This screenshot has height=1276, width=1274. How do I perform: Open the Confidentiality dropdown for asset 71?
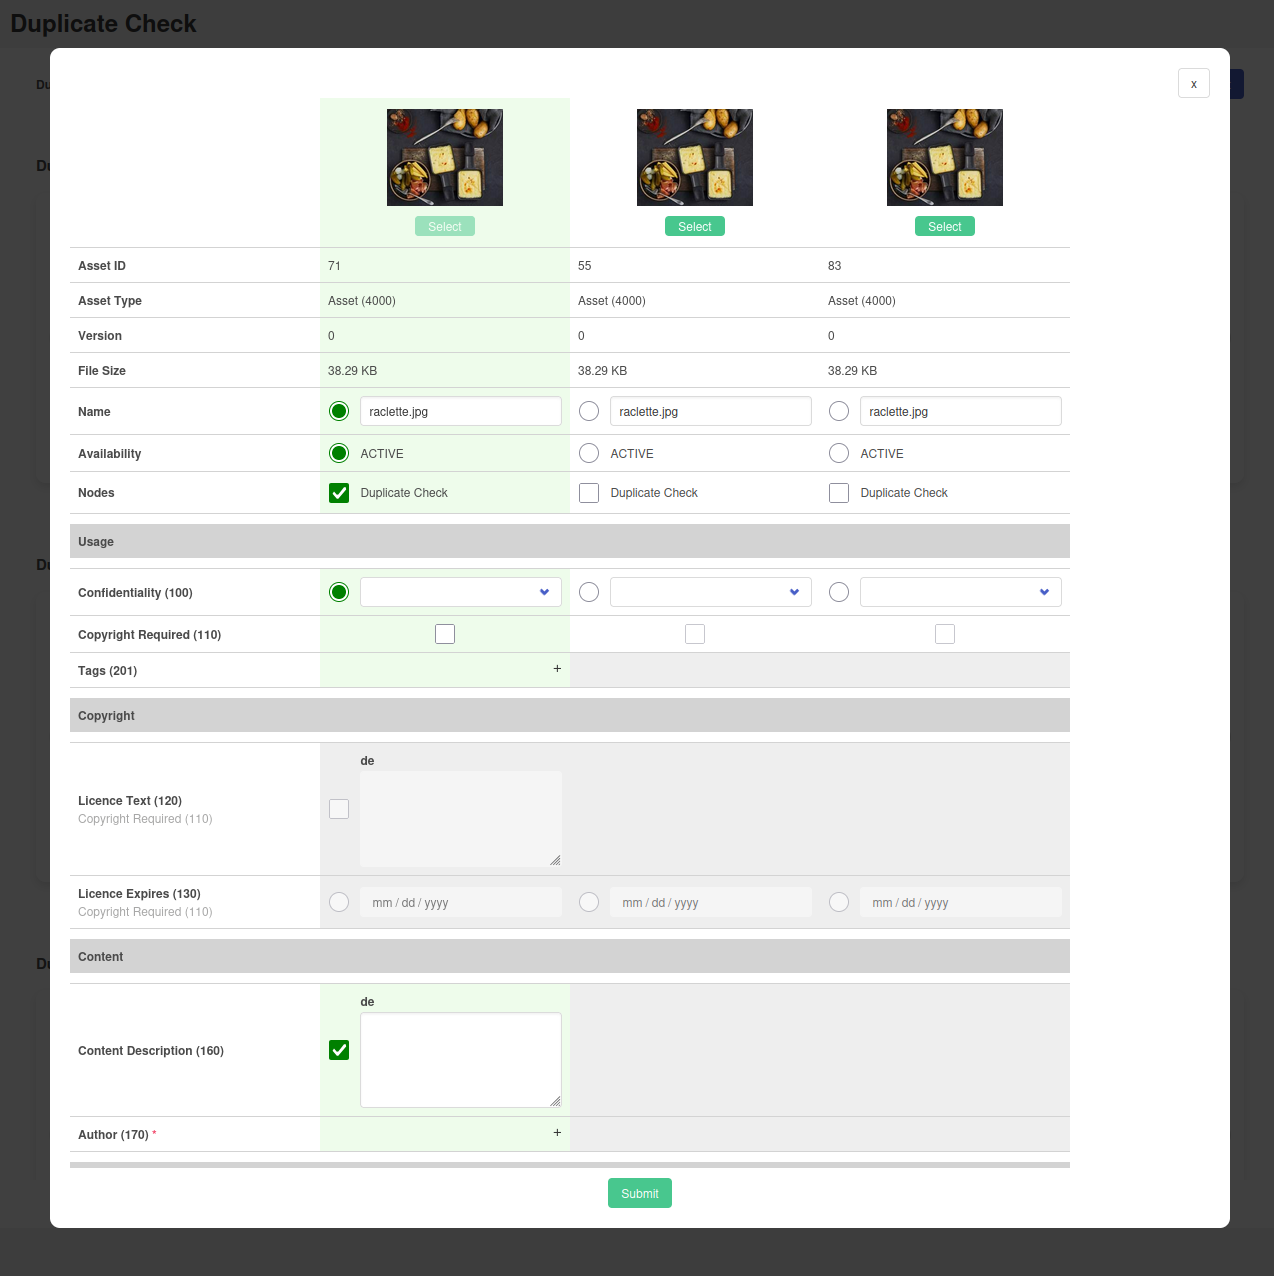tap(460, 591)
